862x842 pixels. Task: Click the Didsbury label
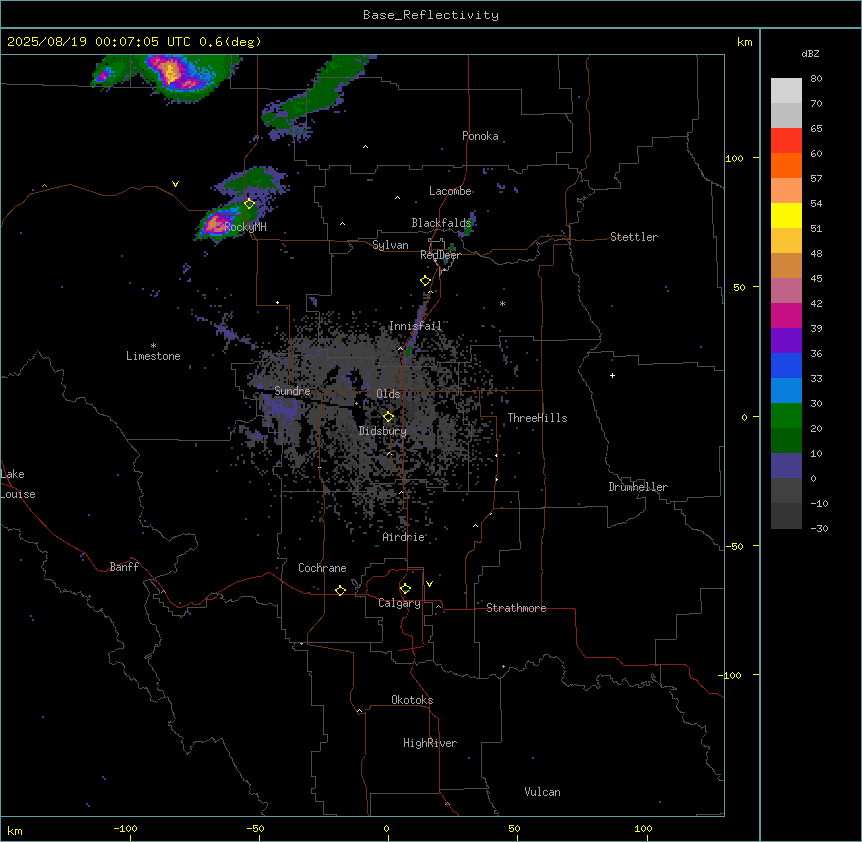coord(383,431)
